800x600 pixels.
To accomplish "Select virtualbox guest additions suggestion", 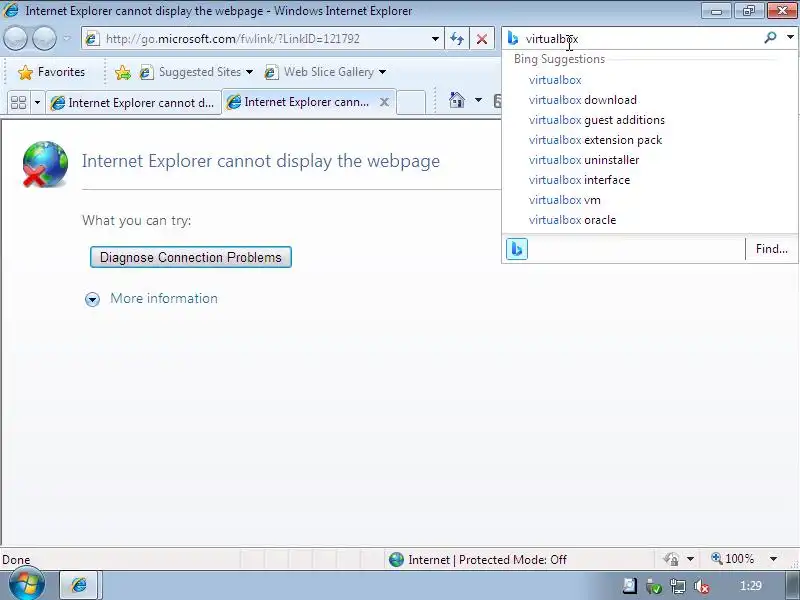I will coord(596,120).
